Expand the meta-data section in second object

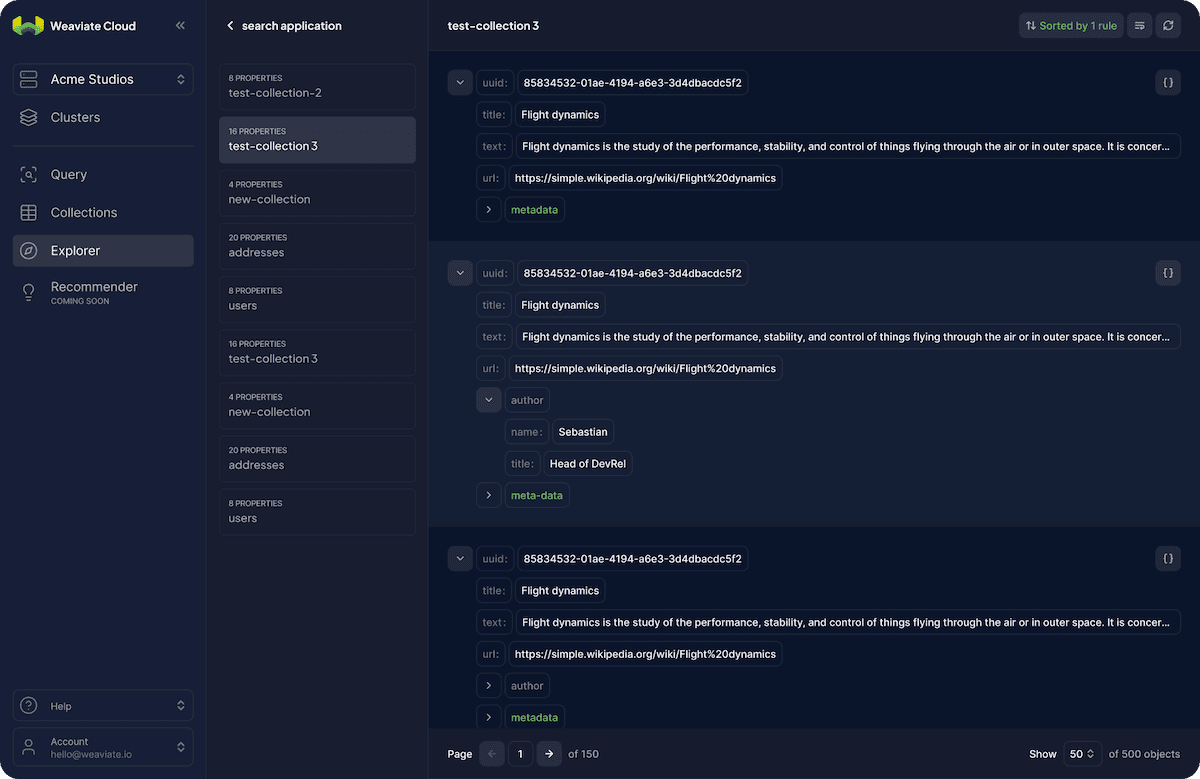click(488, 495)
